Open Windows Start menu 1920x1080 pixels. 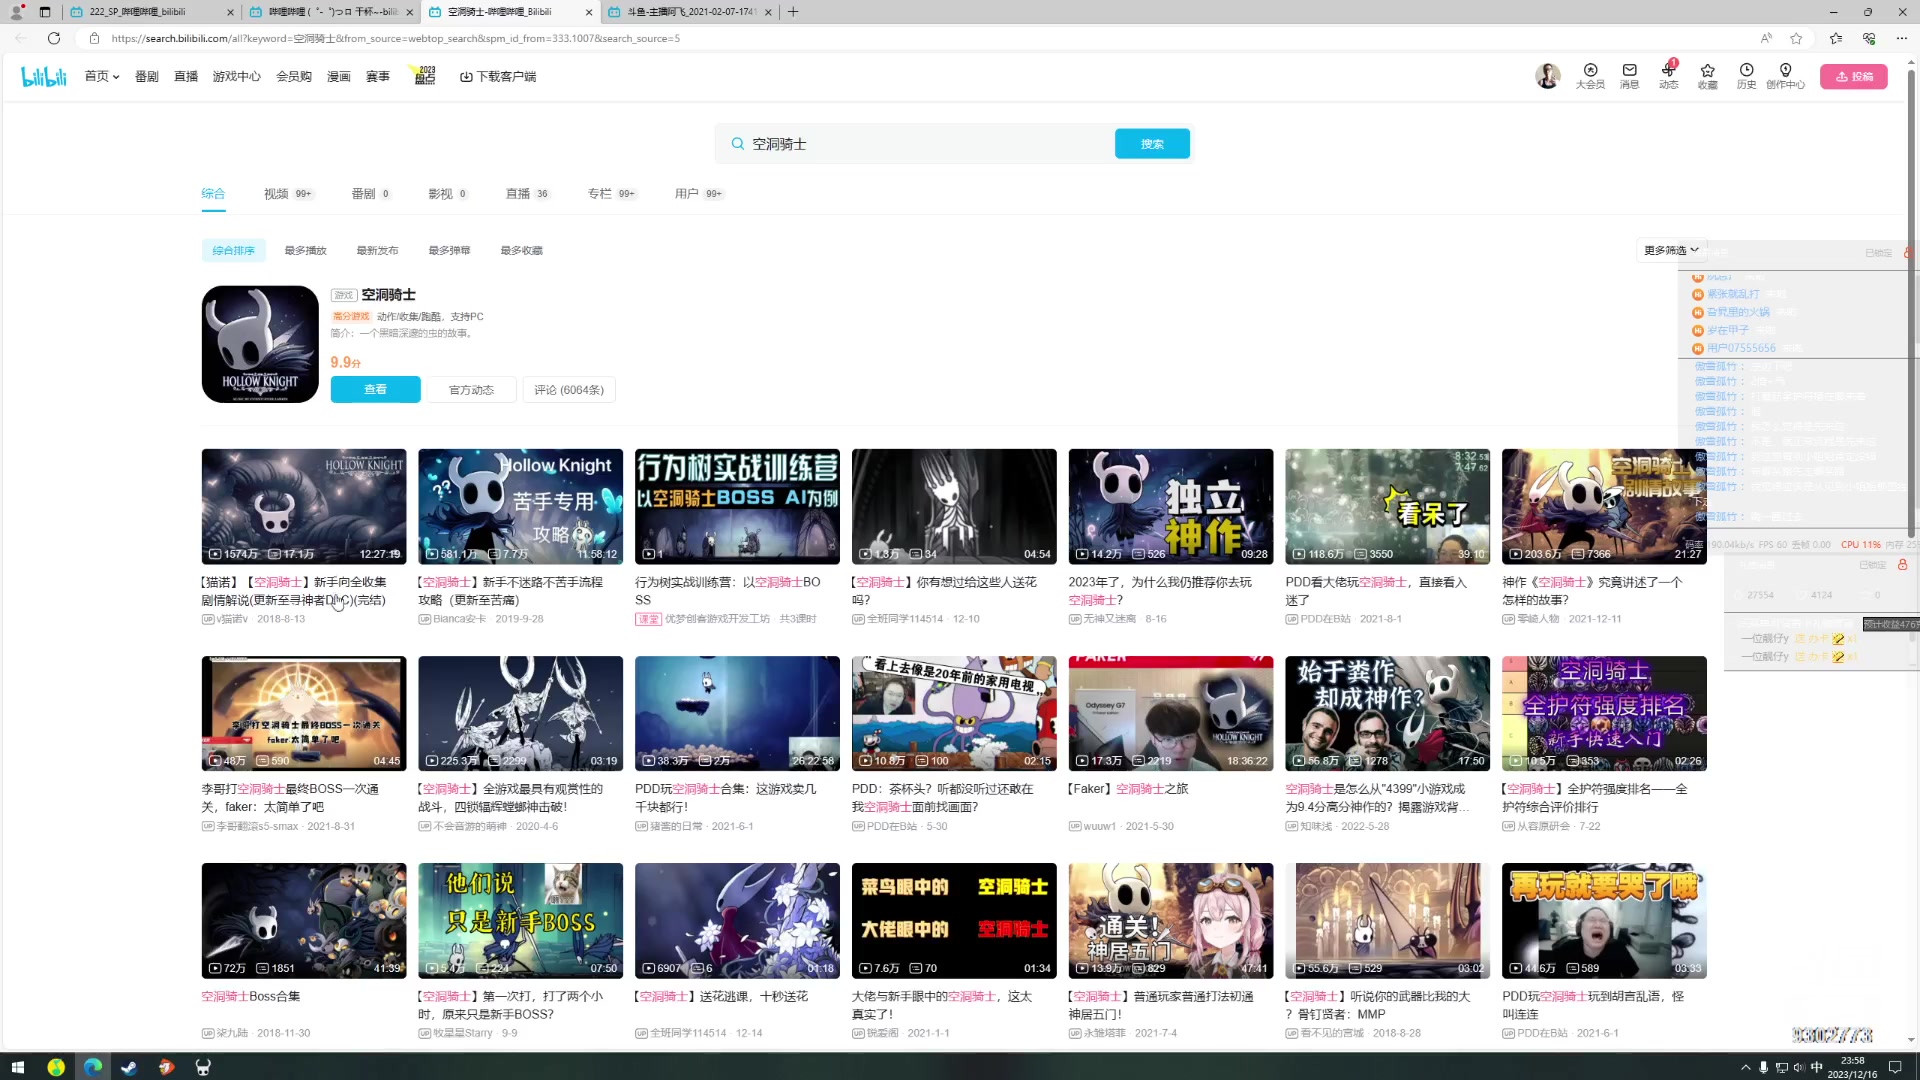17,1067
